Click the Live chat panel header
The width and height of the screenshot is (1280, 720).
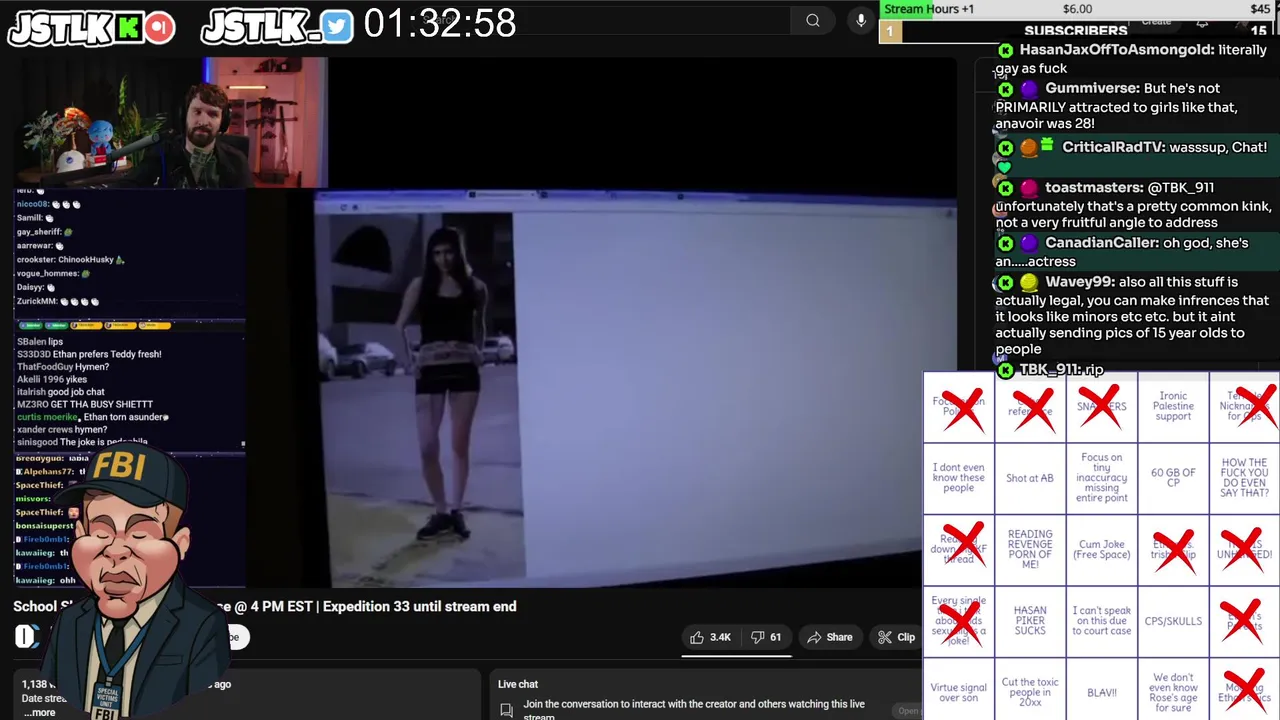pos(518,684)
